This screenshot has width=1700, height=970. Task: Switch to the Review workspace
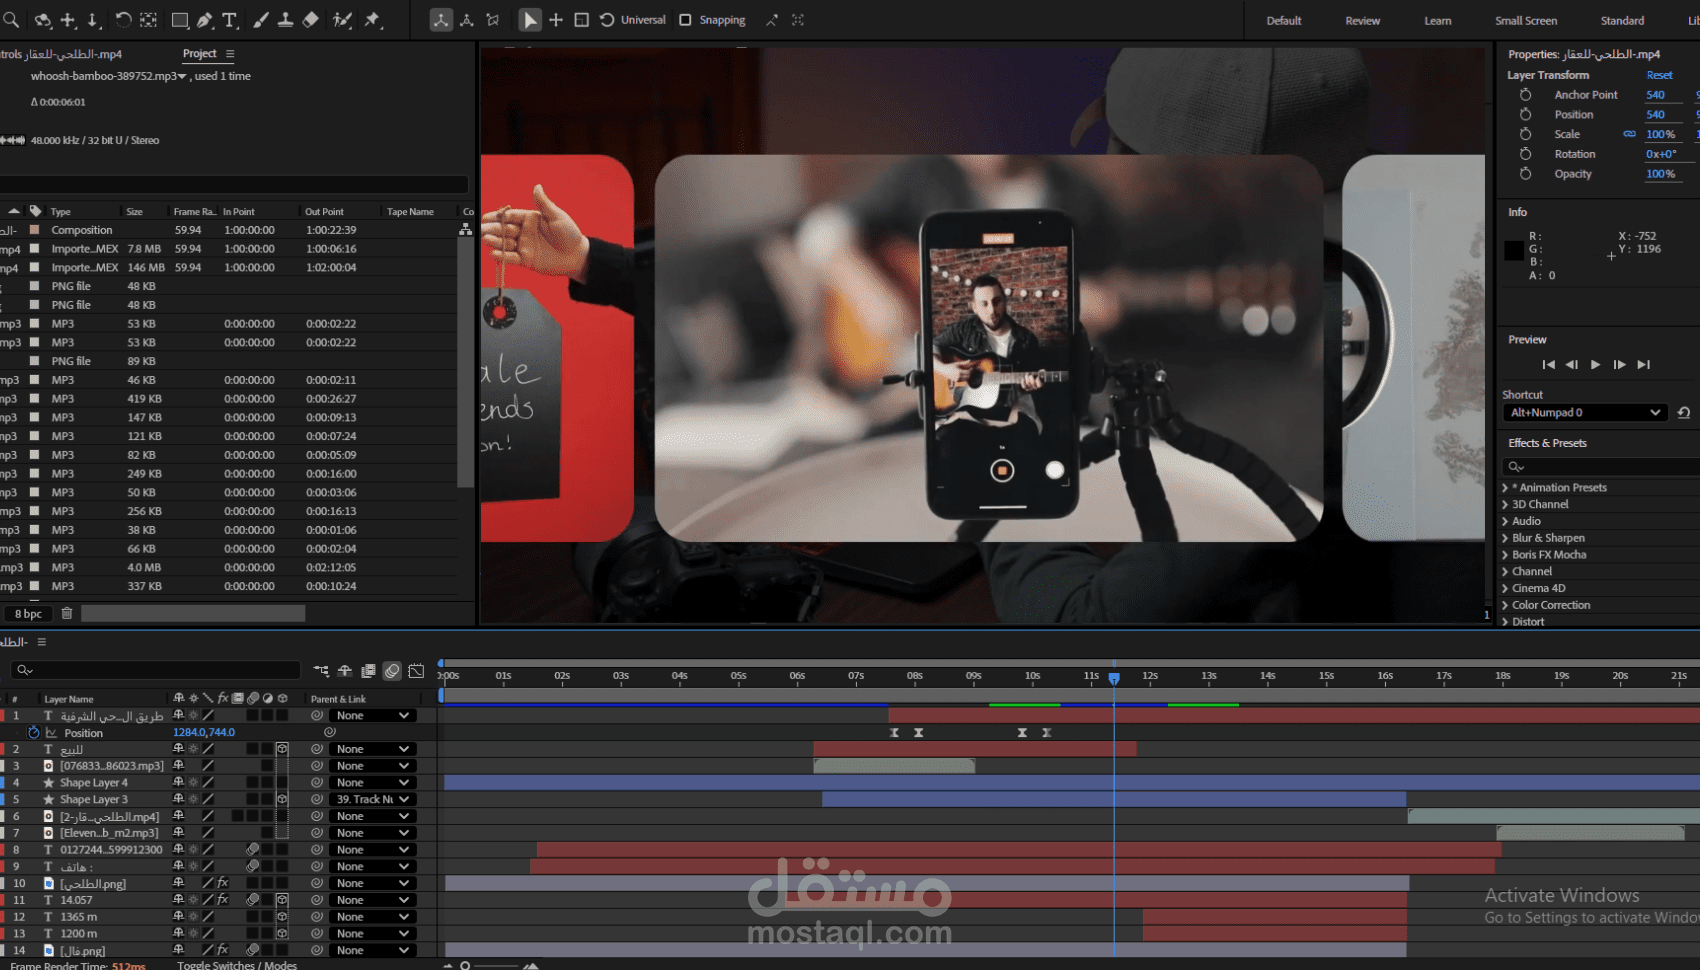coord(1362,21)
